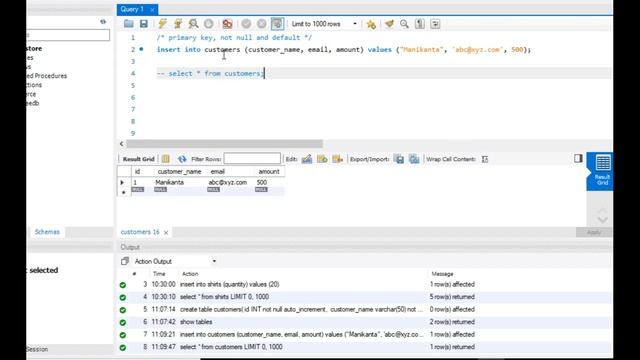The width and height of the screenshot is (640, 360).
Task: Execute the statement under the cursor icon
Action: pyautogui.click(x=178, y=24)
